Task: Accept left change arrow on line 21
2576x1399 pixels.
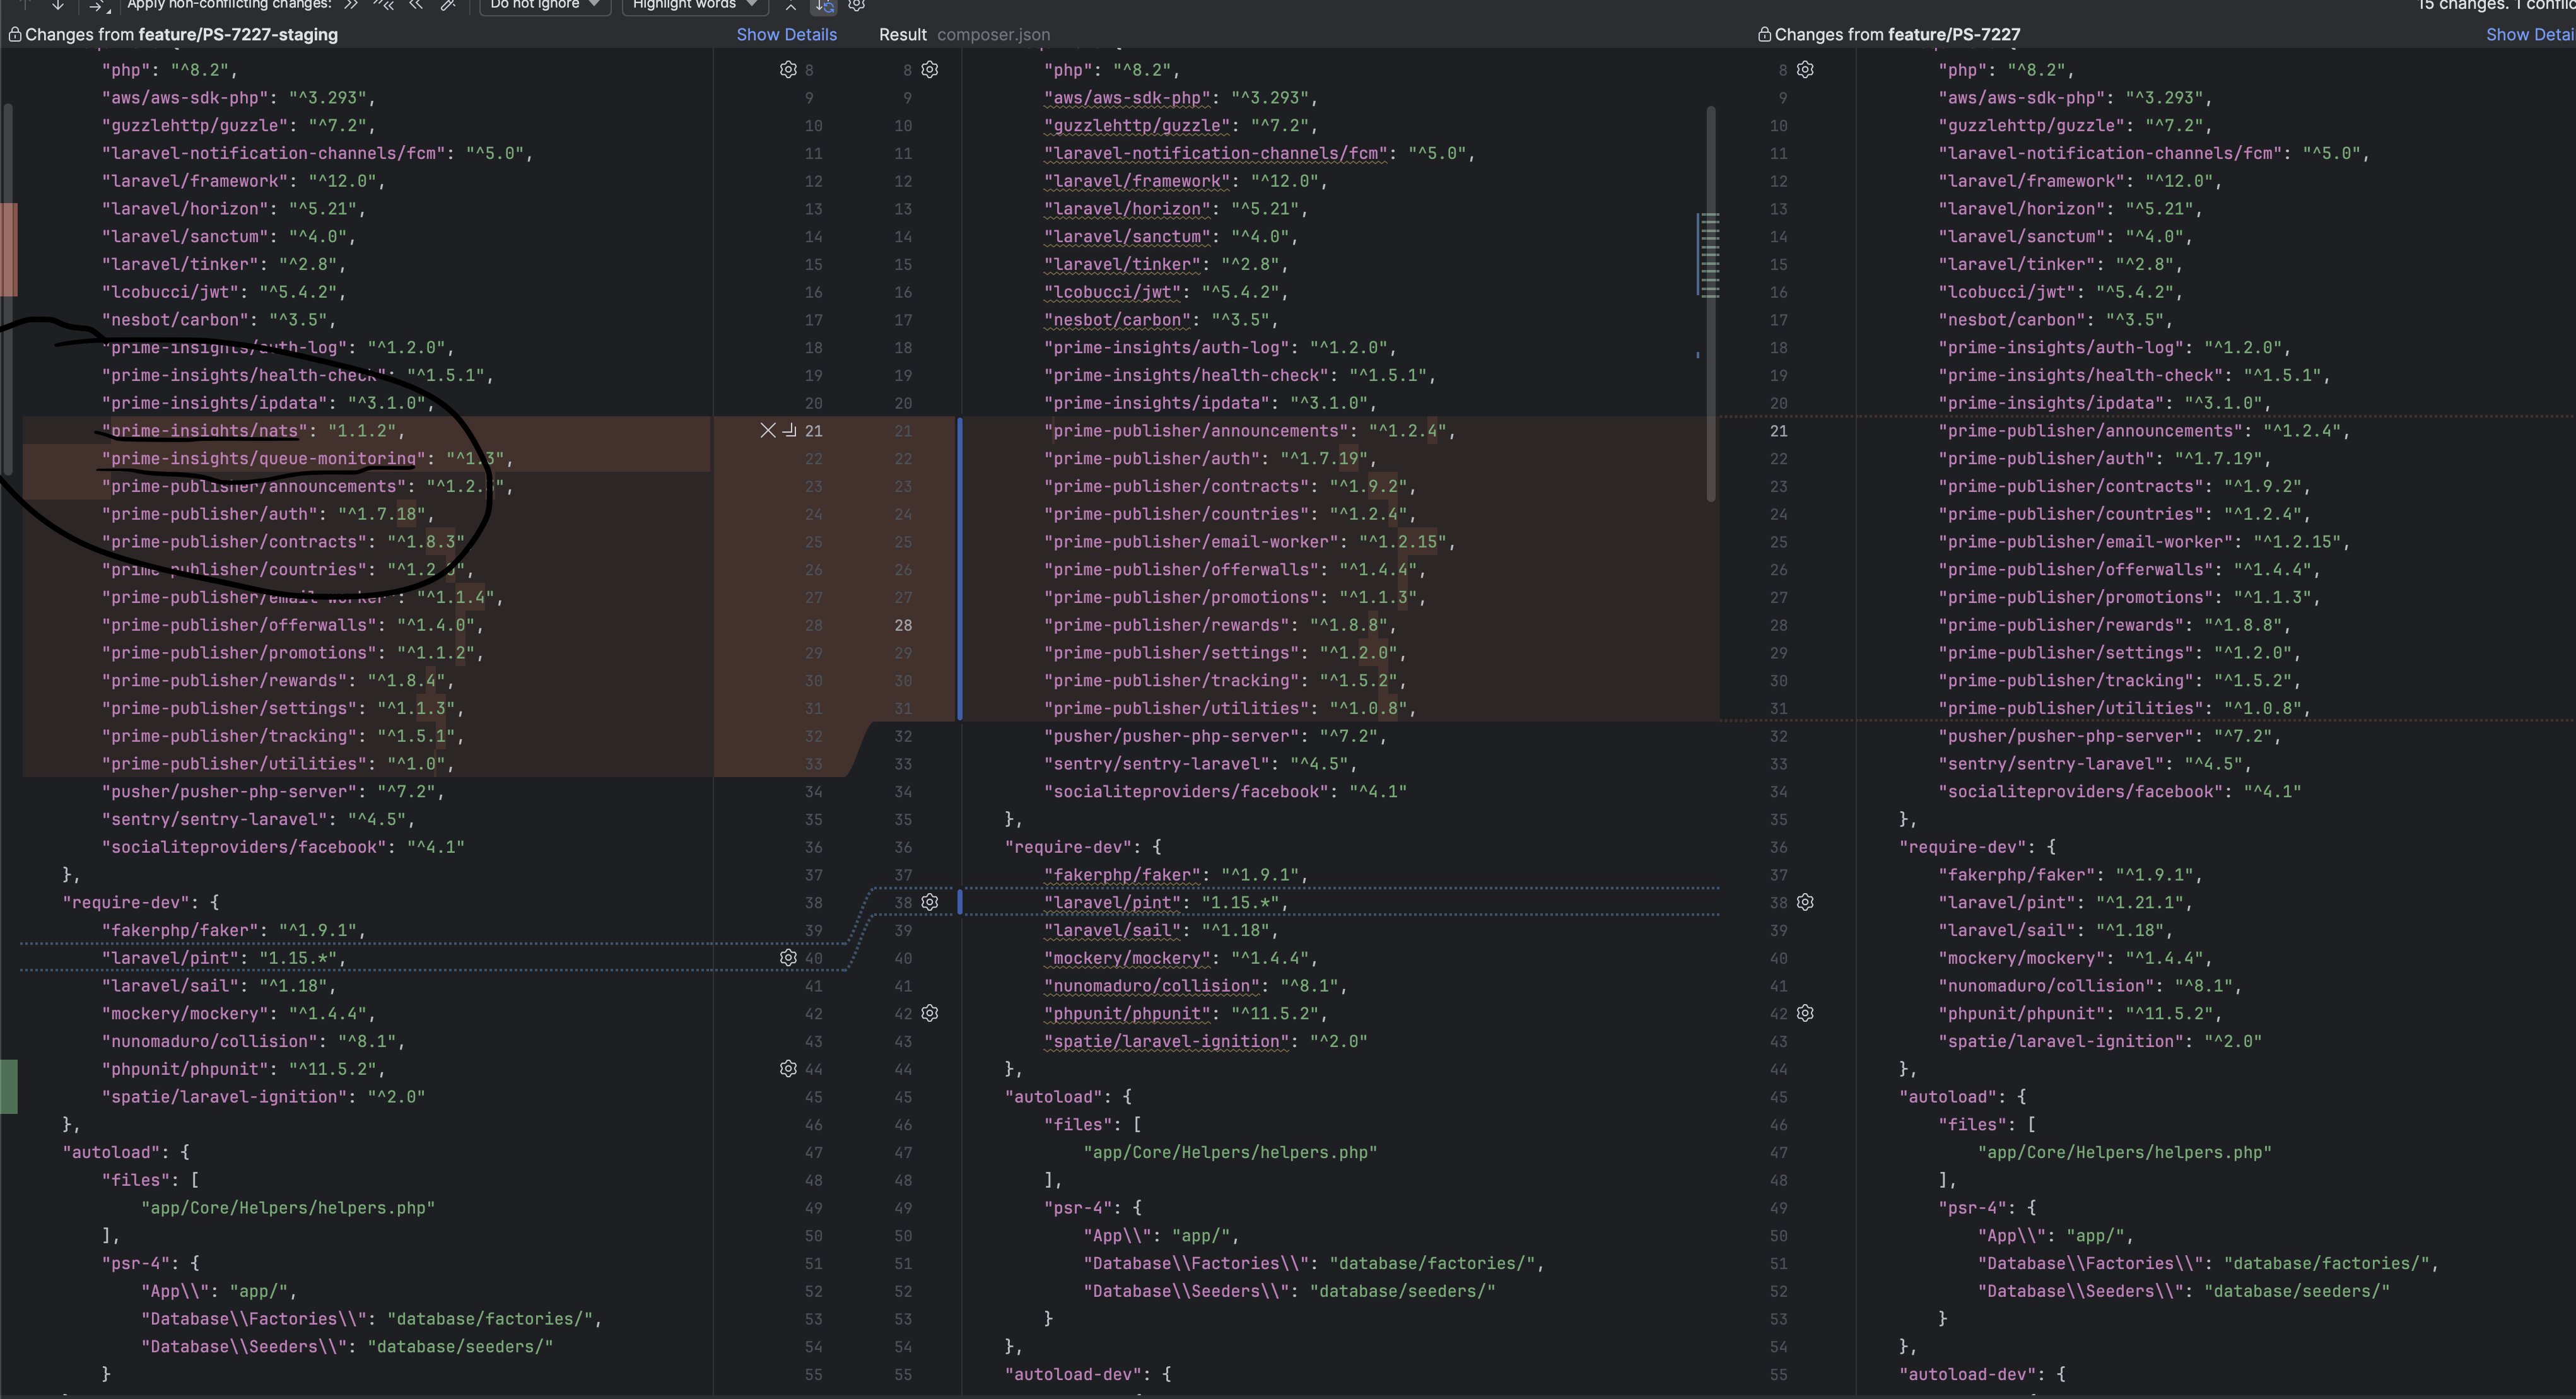Action: (789, 430)
